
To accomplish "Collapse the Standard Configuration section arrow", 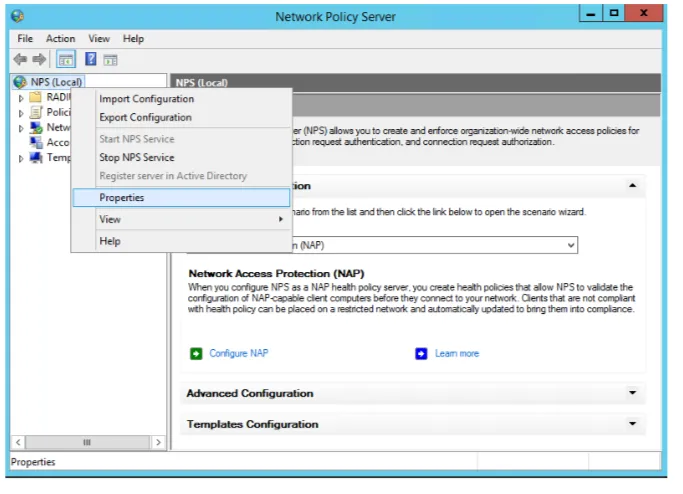I will 632,186.
